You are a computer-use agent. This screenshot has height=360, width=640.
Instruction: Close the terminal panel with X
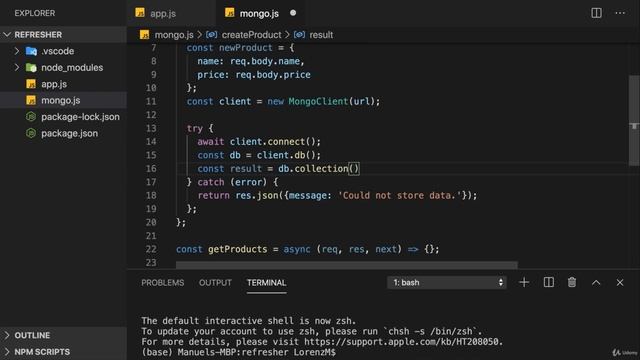click(620, 282)
